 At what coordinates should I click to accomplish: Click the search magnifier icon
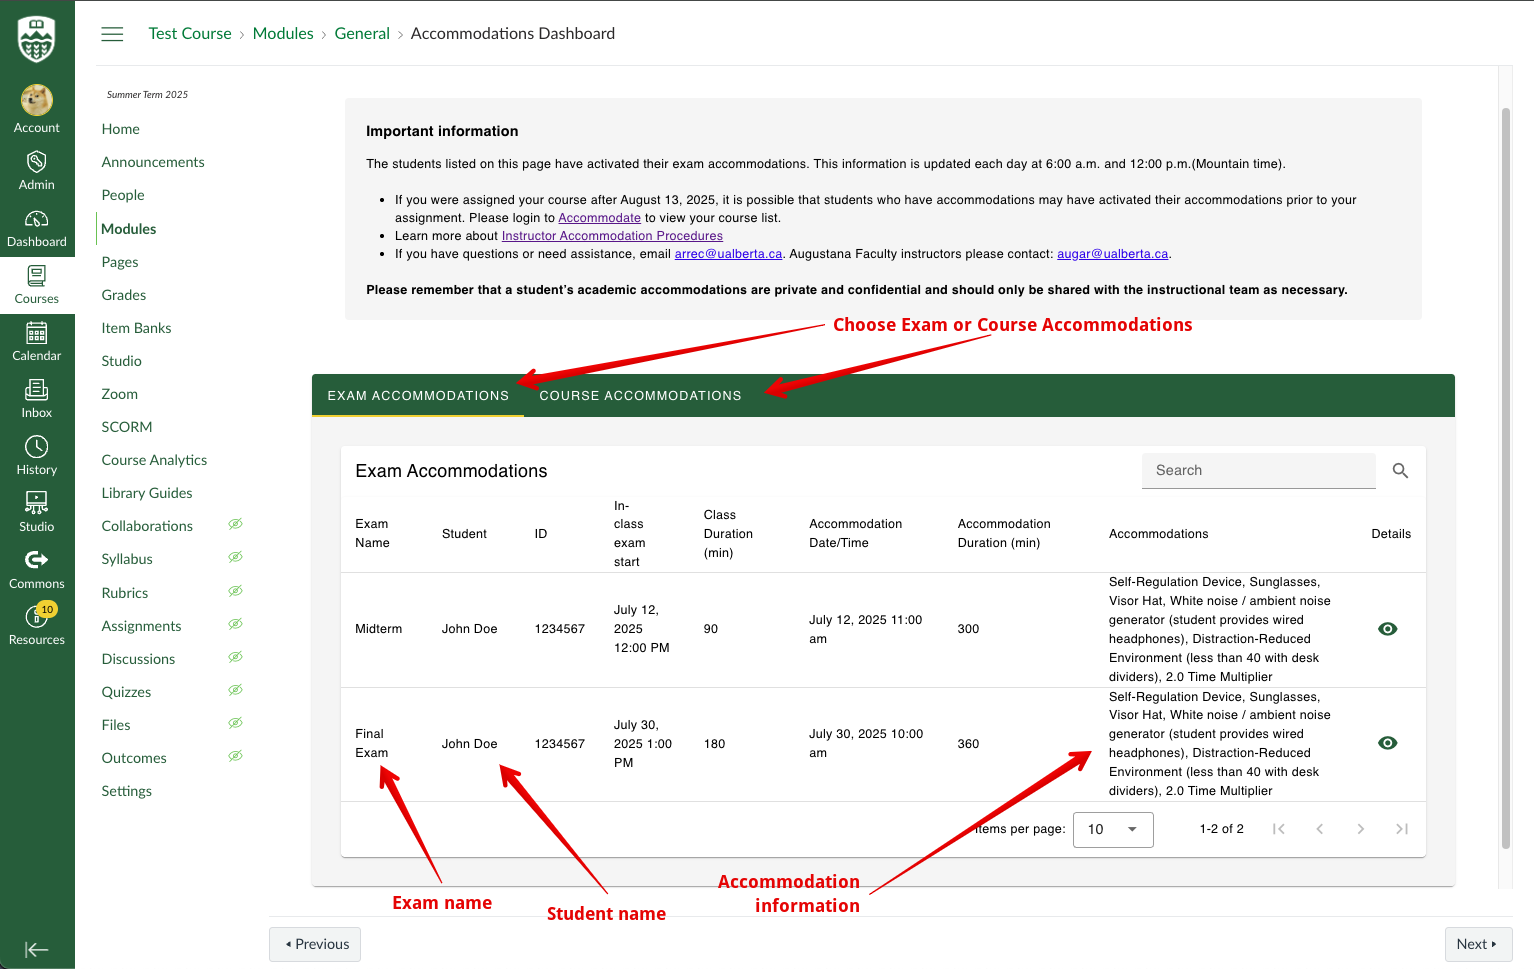(1400, 471)
